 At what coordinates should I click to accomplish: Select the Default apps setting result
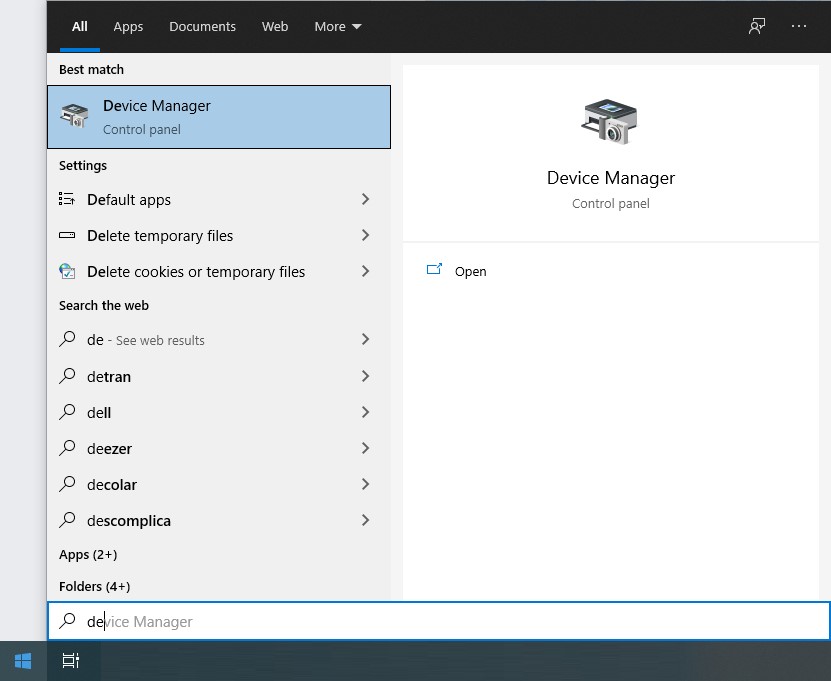(x=219, y=199)
